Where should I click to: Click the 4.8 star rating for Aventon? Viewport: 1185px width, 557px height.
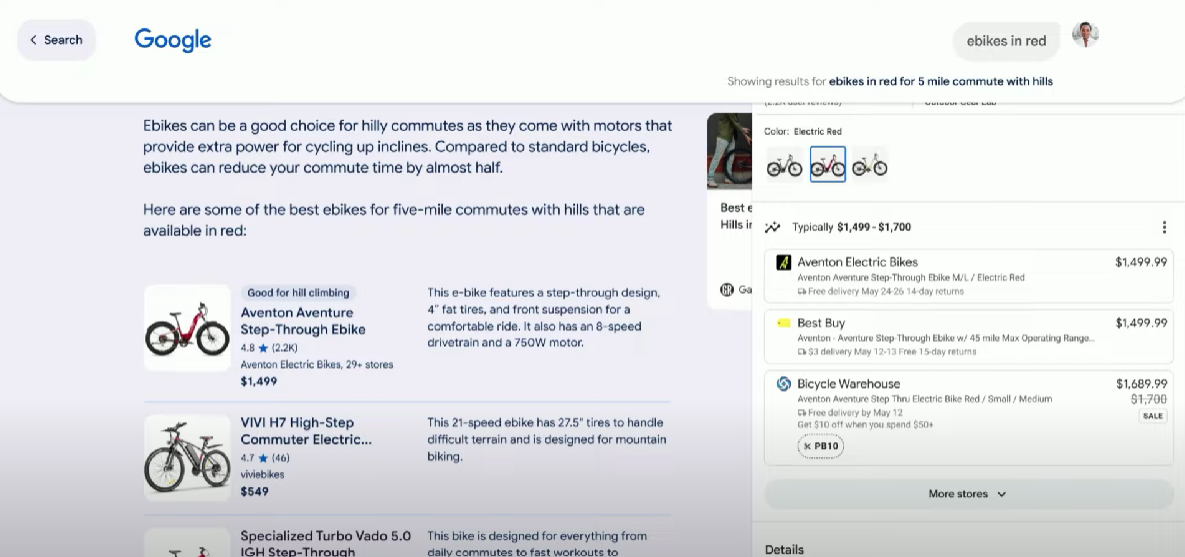pos(269,348)
